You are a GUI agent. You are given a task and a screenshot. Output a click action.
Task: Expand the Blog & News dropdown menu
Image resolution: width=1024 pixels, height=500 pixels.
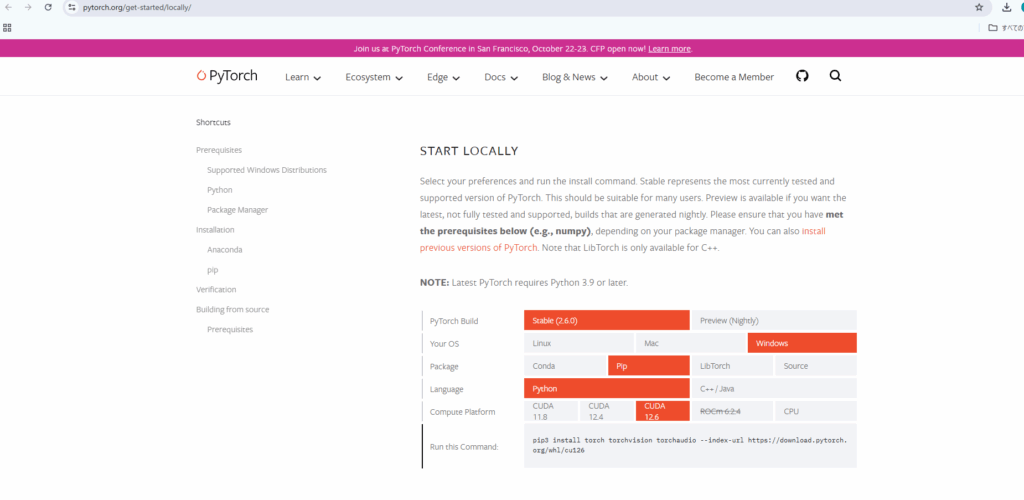click(575, 77)
